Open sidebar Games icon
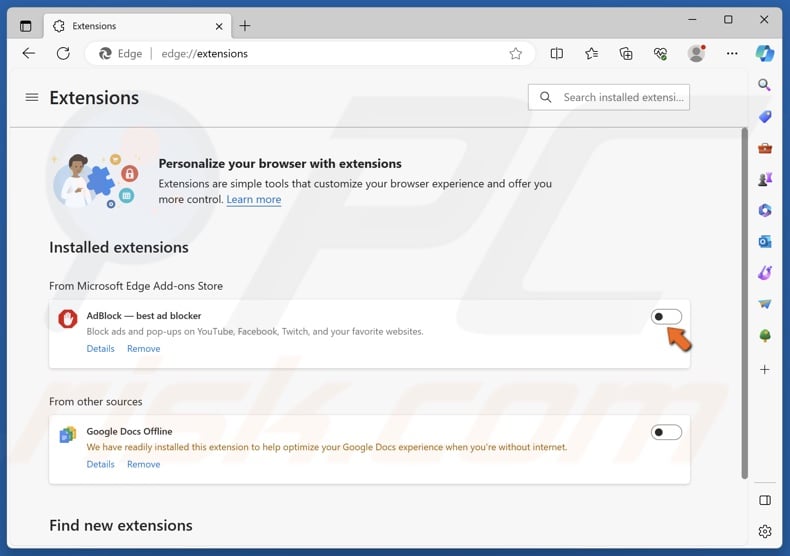This screenshot has width=790, height=556. [x=765, y=179]
